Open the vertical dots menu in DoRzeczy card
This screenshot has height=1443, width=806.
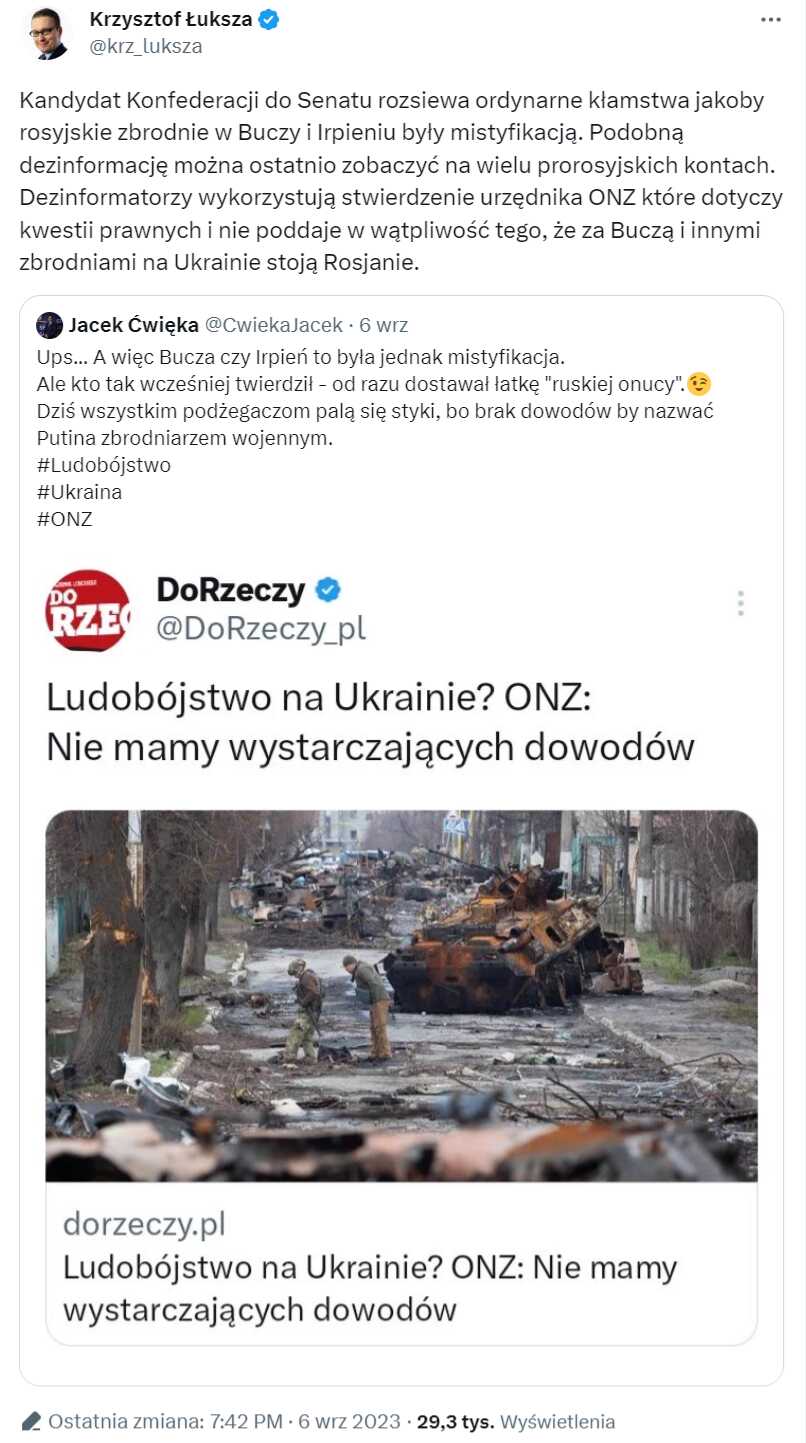coord(740,603)
